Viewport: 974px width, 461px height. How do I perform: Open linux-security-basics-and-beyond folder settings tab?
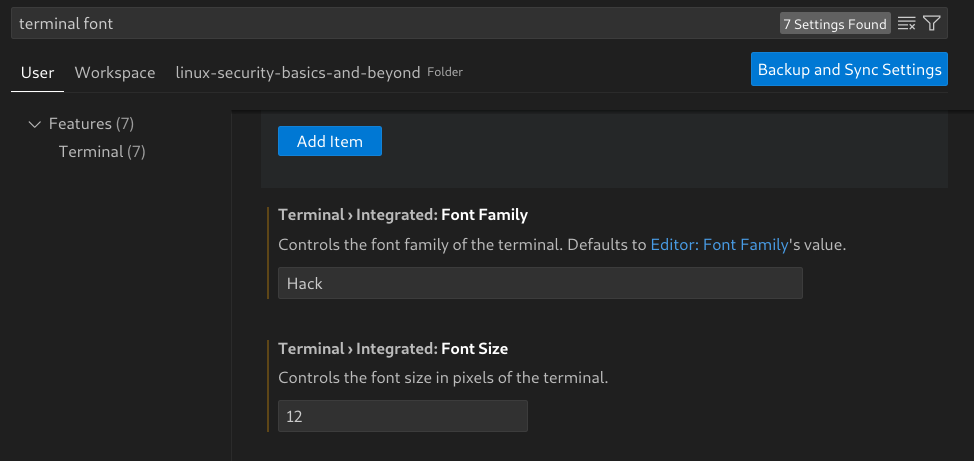tap(298, 72)
